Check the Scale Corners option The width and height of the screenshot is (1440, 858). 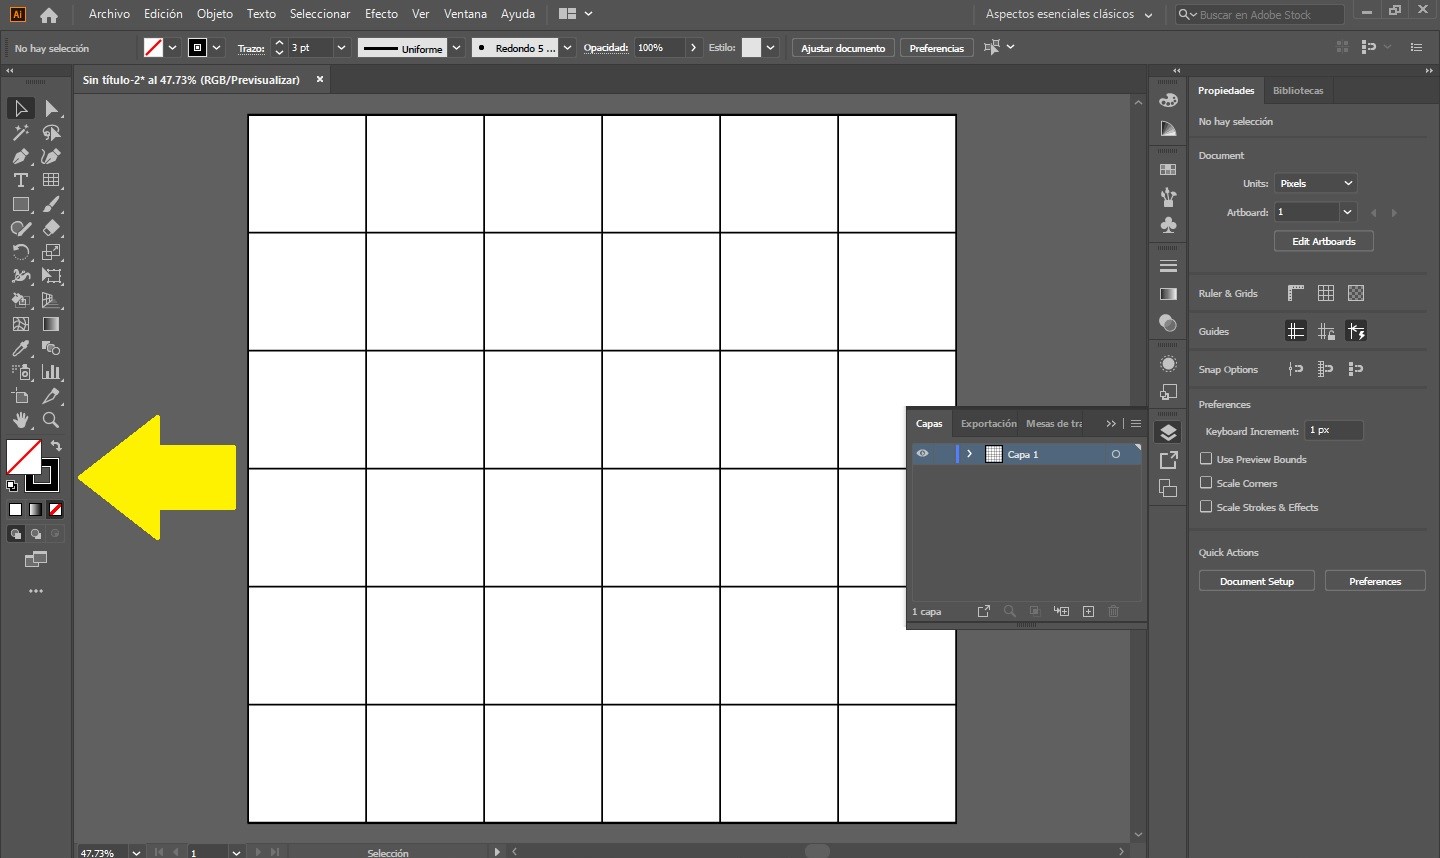click(x=1206, y=483)
